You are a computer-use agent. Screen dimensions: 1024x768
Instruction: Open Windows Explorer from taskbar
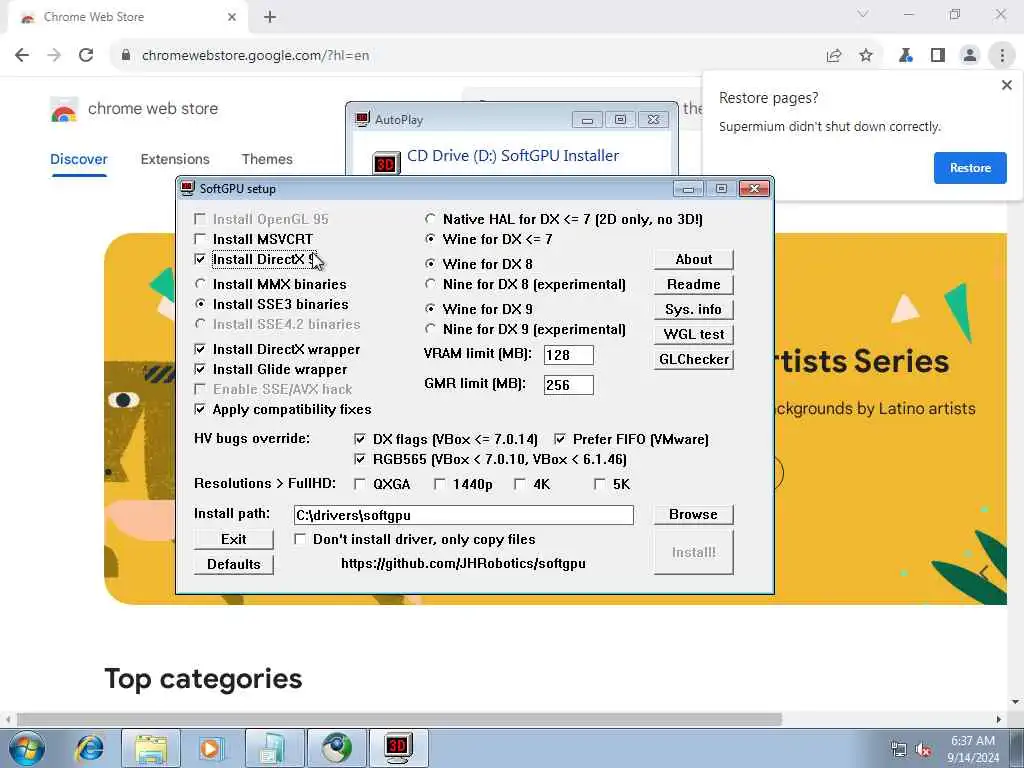click(x=151, y=748)
